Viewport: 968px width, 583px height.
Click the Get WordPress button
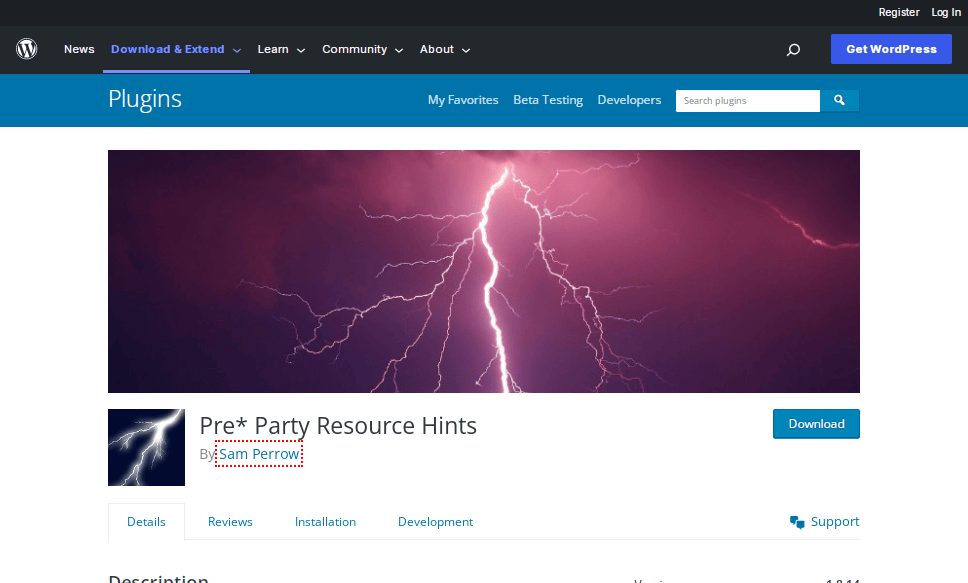[x=891, y=49]
